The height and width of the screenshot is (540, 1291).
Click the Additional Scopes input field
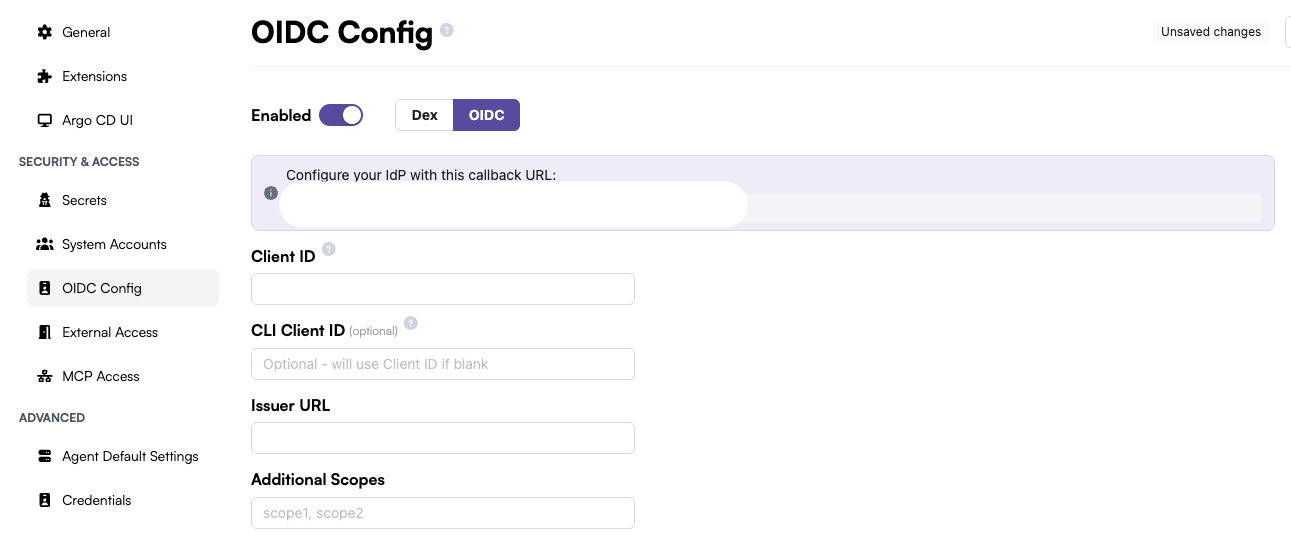[x=443, y=513]
